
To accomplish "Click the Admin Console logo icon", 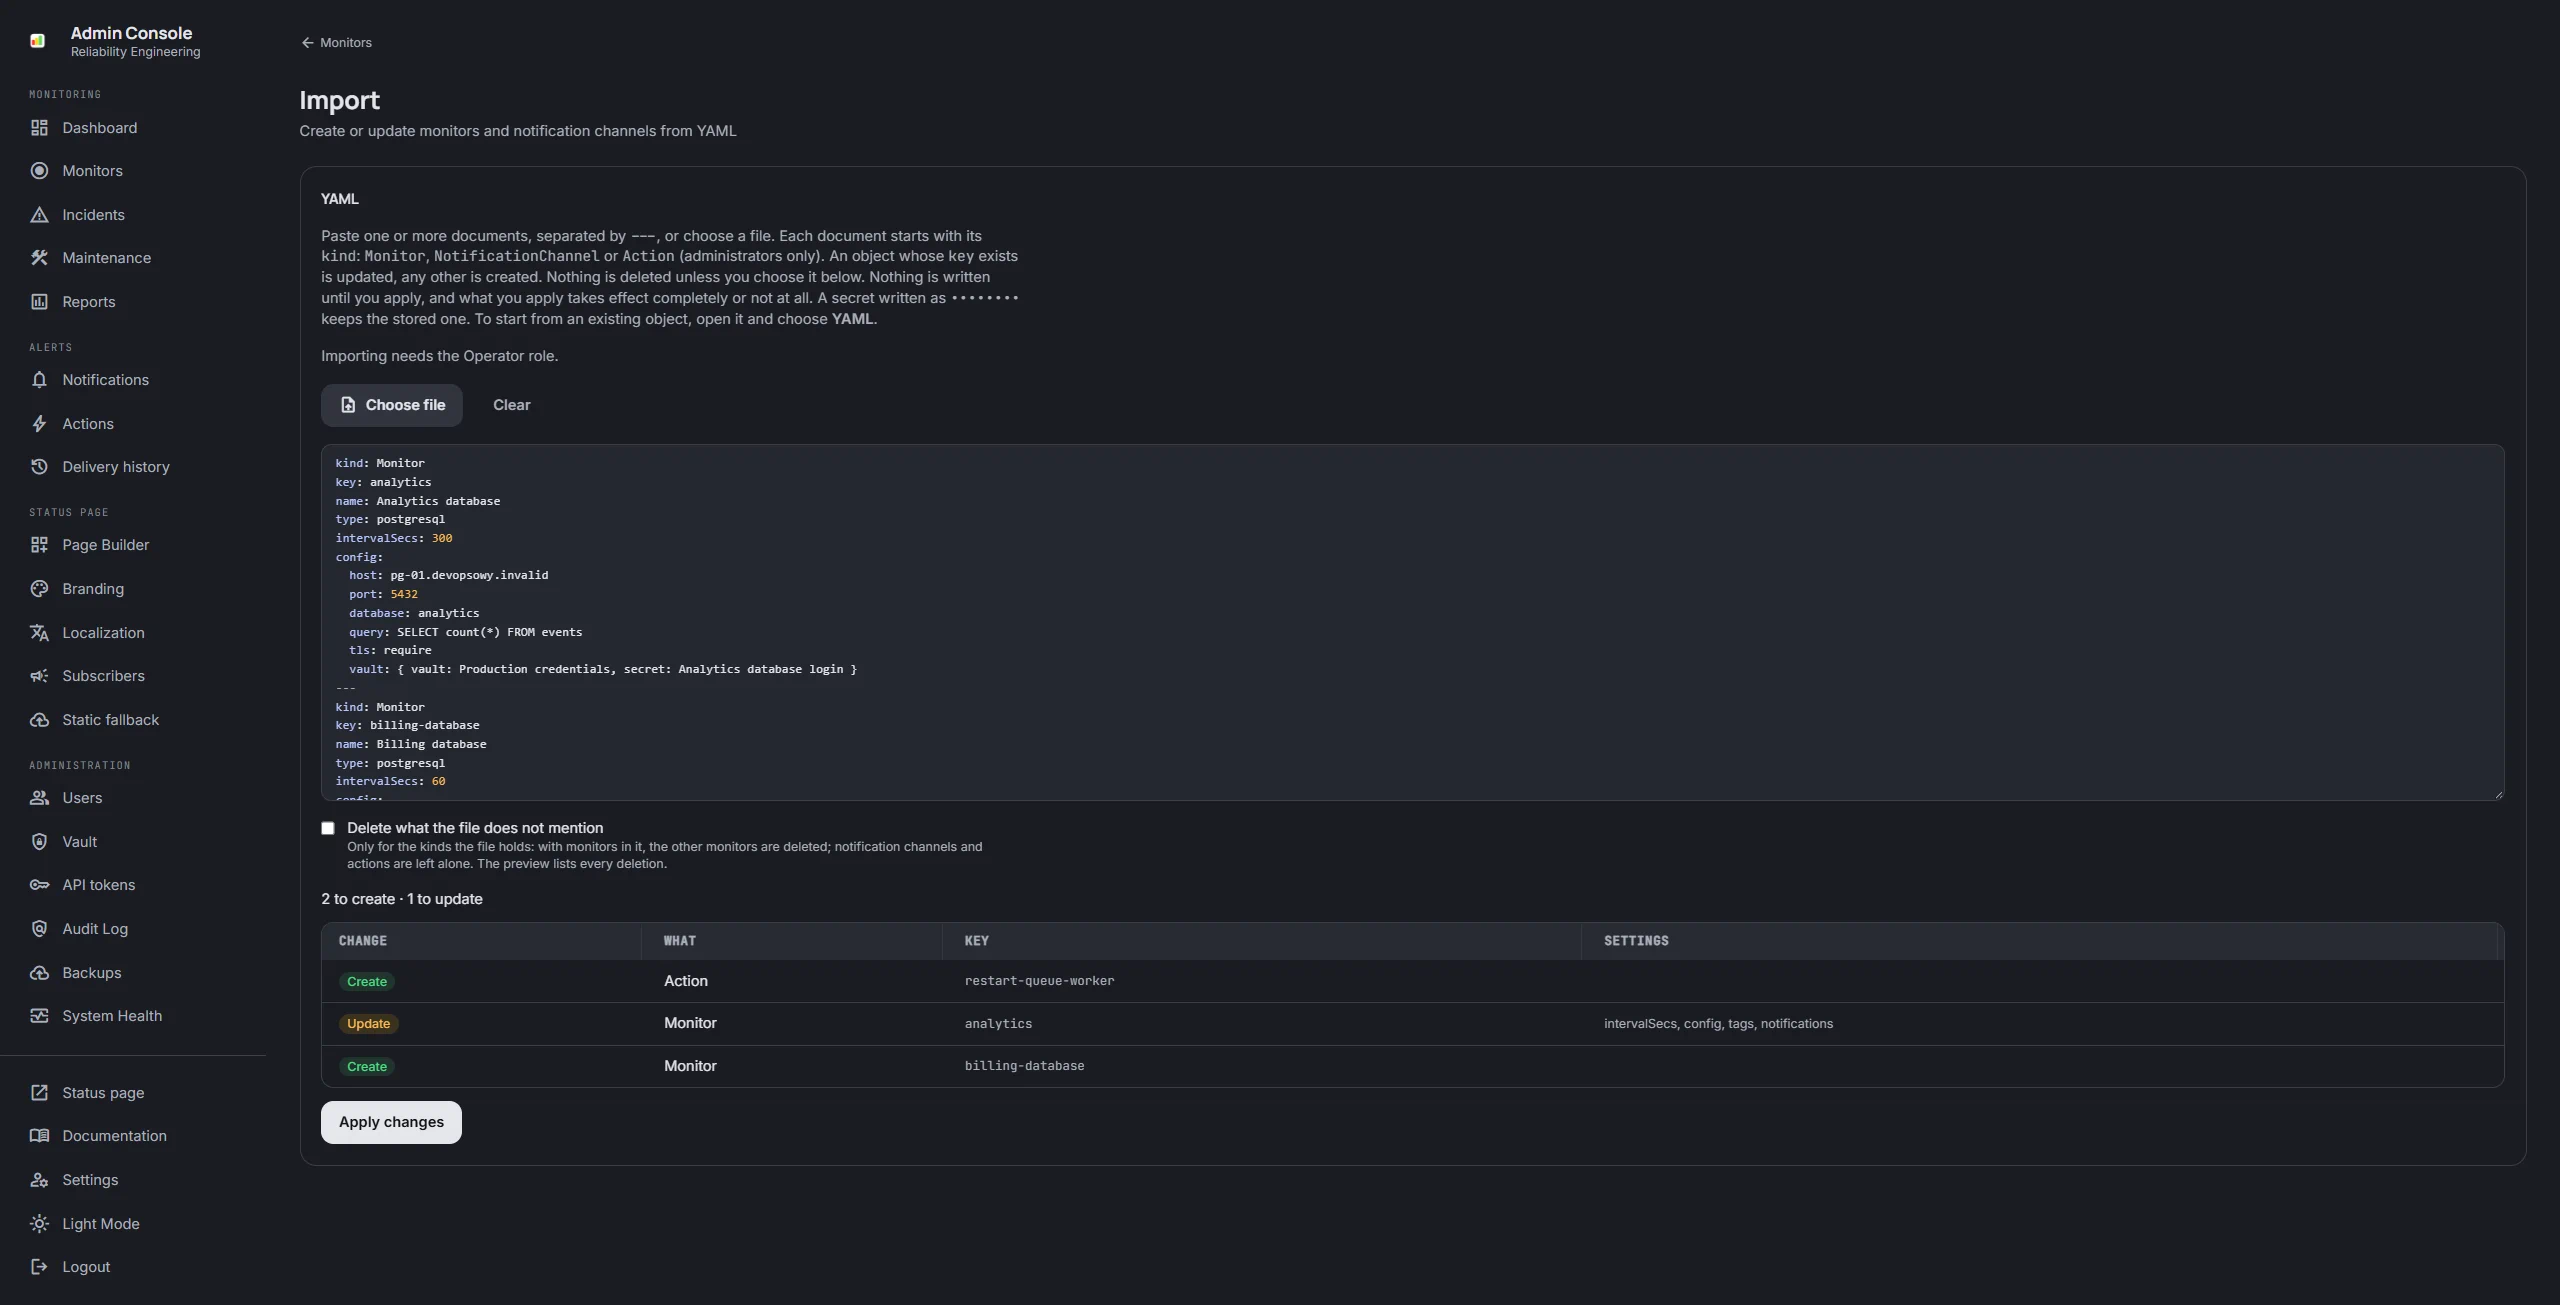I will click(x=38, y=41).
